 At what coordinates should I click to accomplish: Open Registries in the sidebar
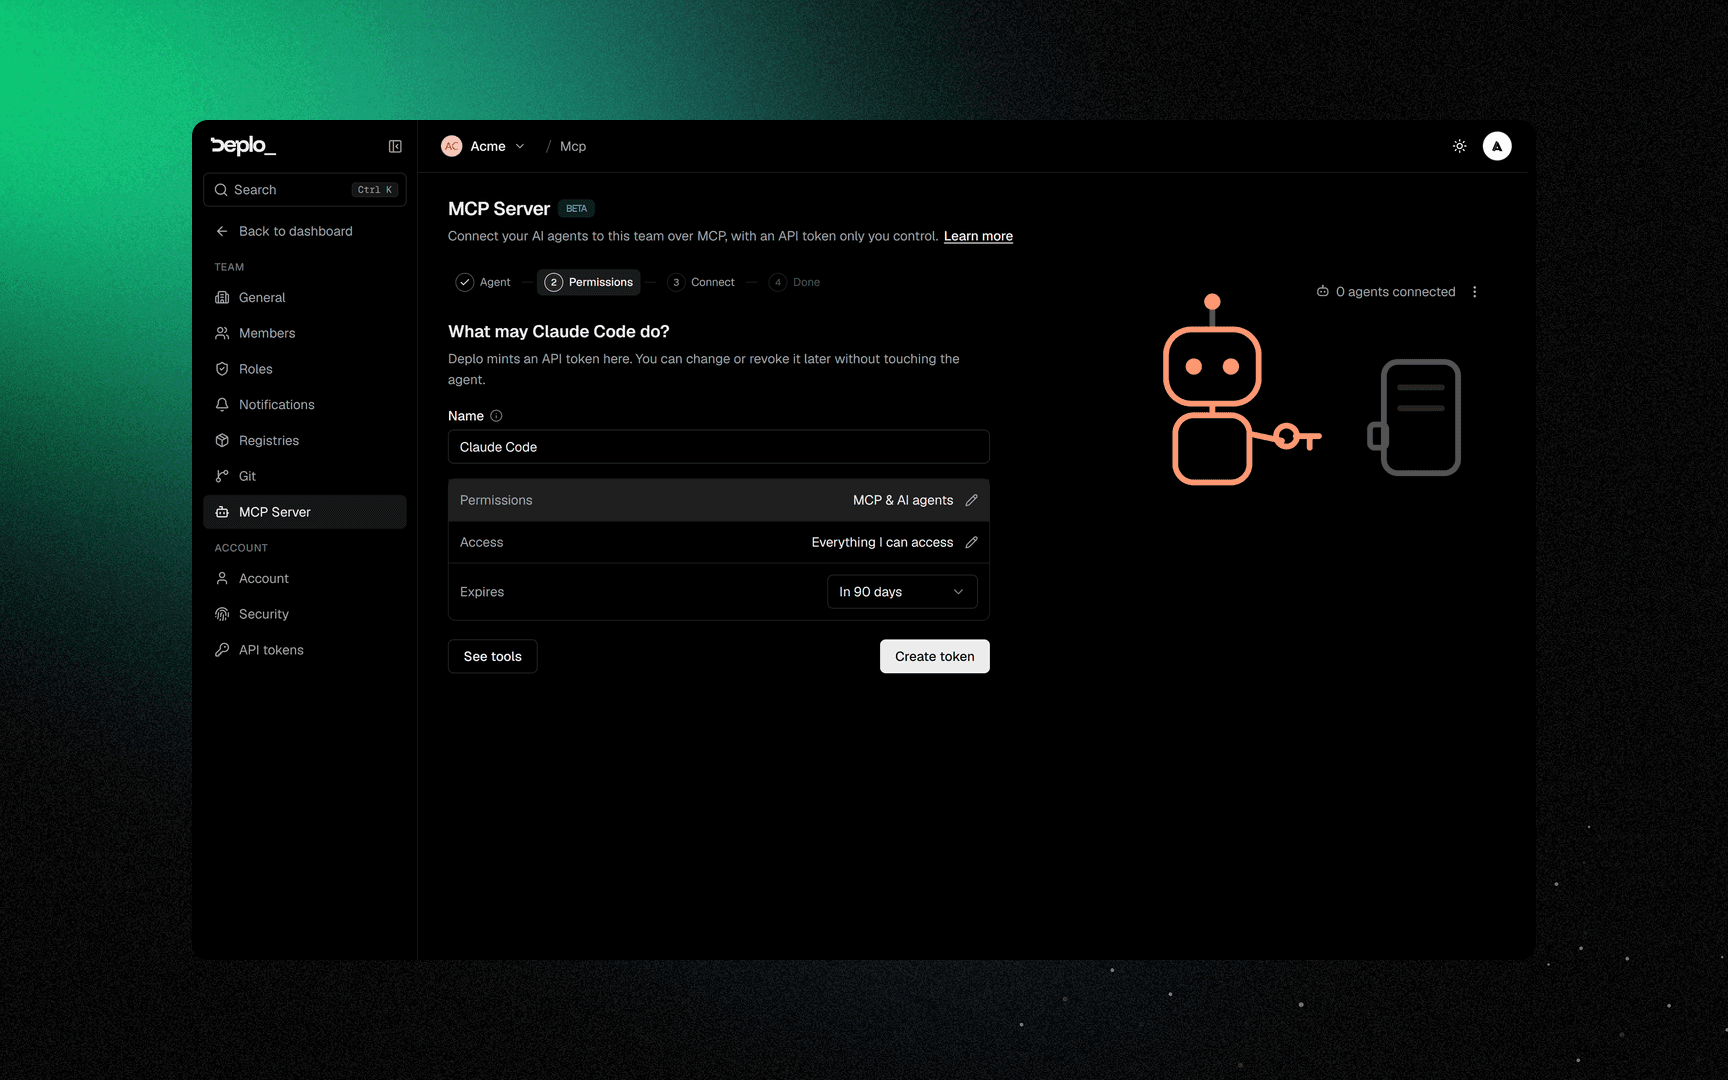305,441
